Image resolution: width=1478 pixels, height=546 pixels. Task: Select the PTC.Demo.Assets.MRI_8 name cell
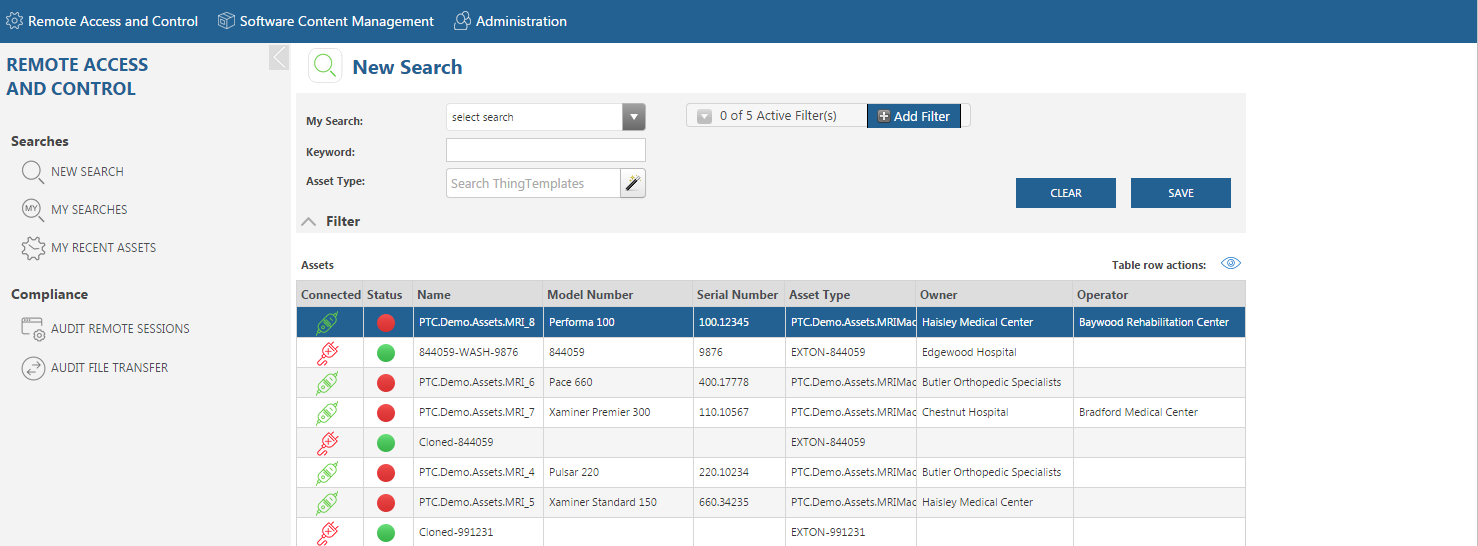[x=478, y=323]
